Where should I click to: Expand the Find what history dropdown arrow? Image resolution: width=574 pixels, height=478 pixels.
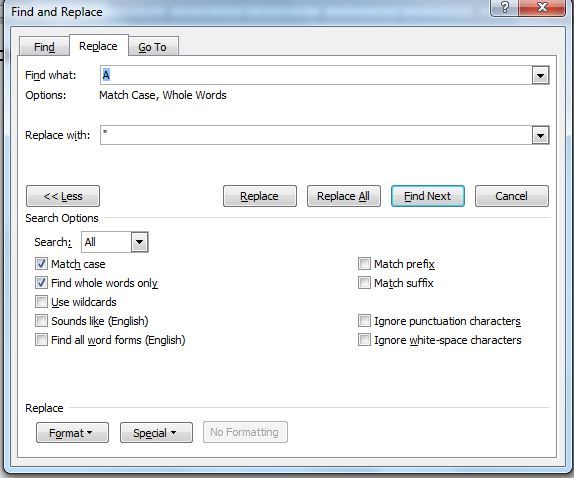540,75
